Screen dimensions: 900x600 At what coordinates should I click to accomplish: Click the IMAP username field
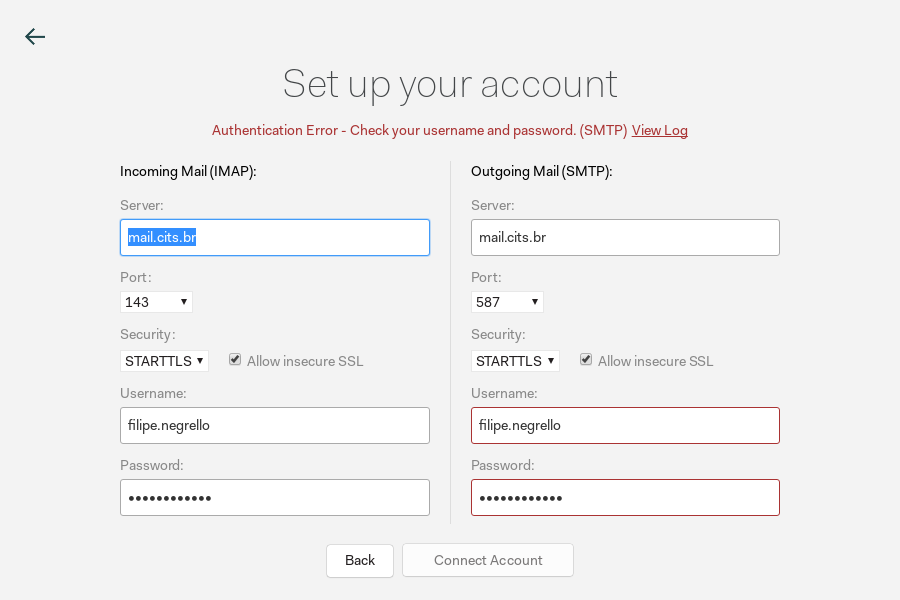point(275,425)
